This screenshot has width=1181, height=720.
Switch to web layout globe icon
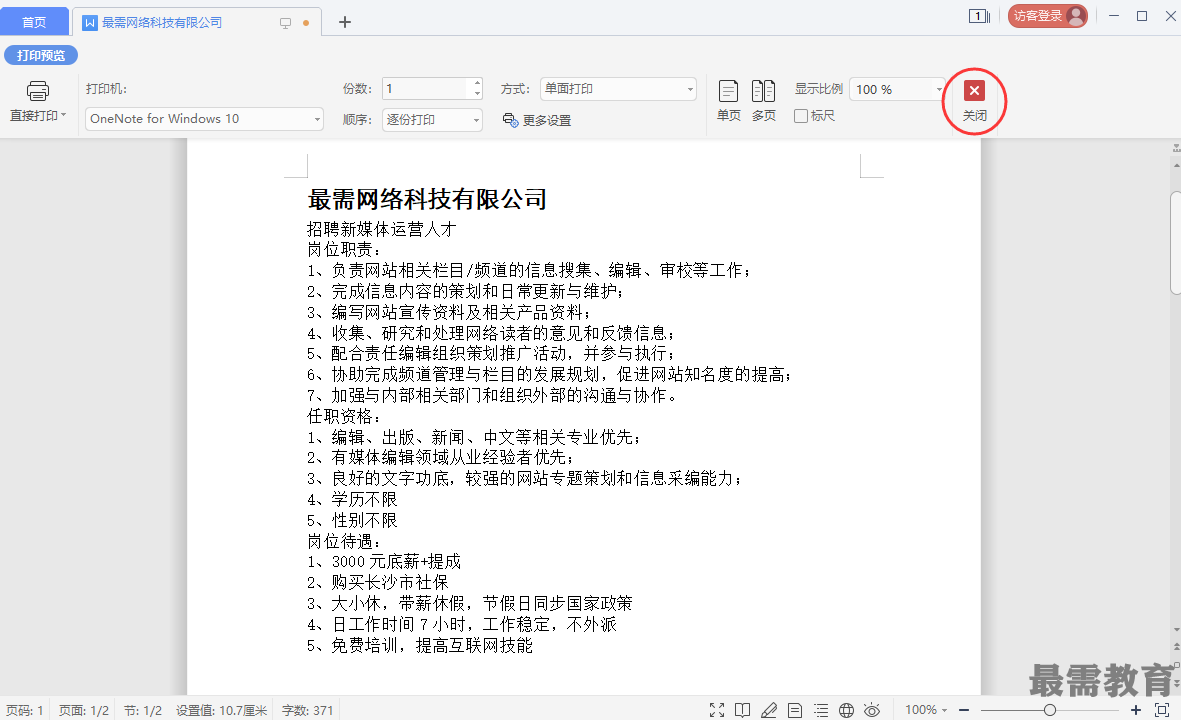tap(847, 710)
